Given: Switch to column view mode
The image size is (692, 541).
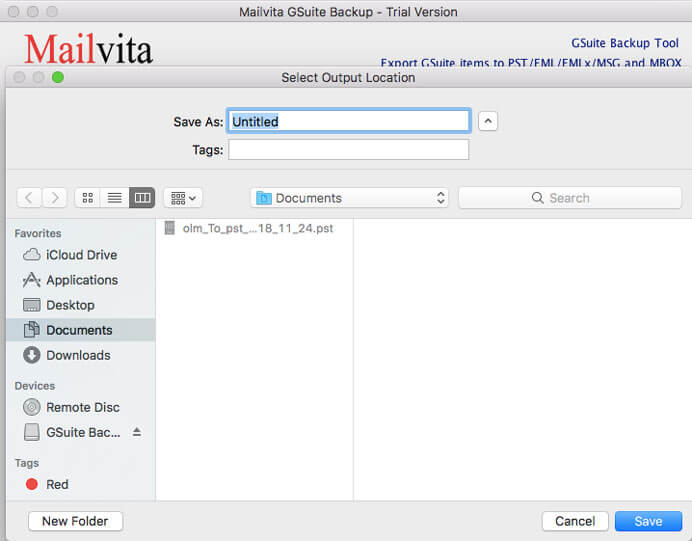Looking at the screenshot, I should (x=142, y=198).
